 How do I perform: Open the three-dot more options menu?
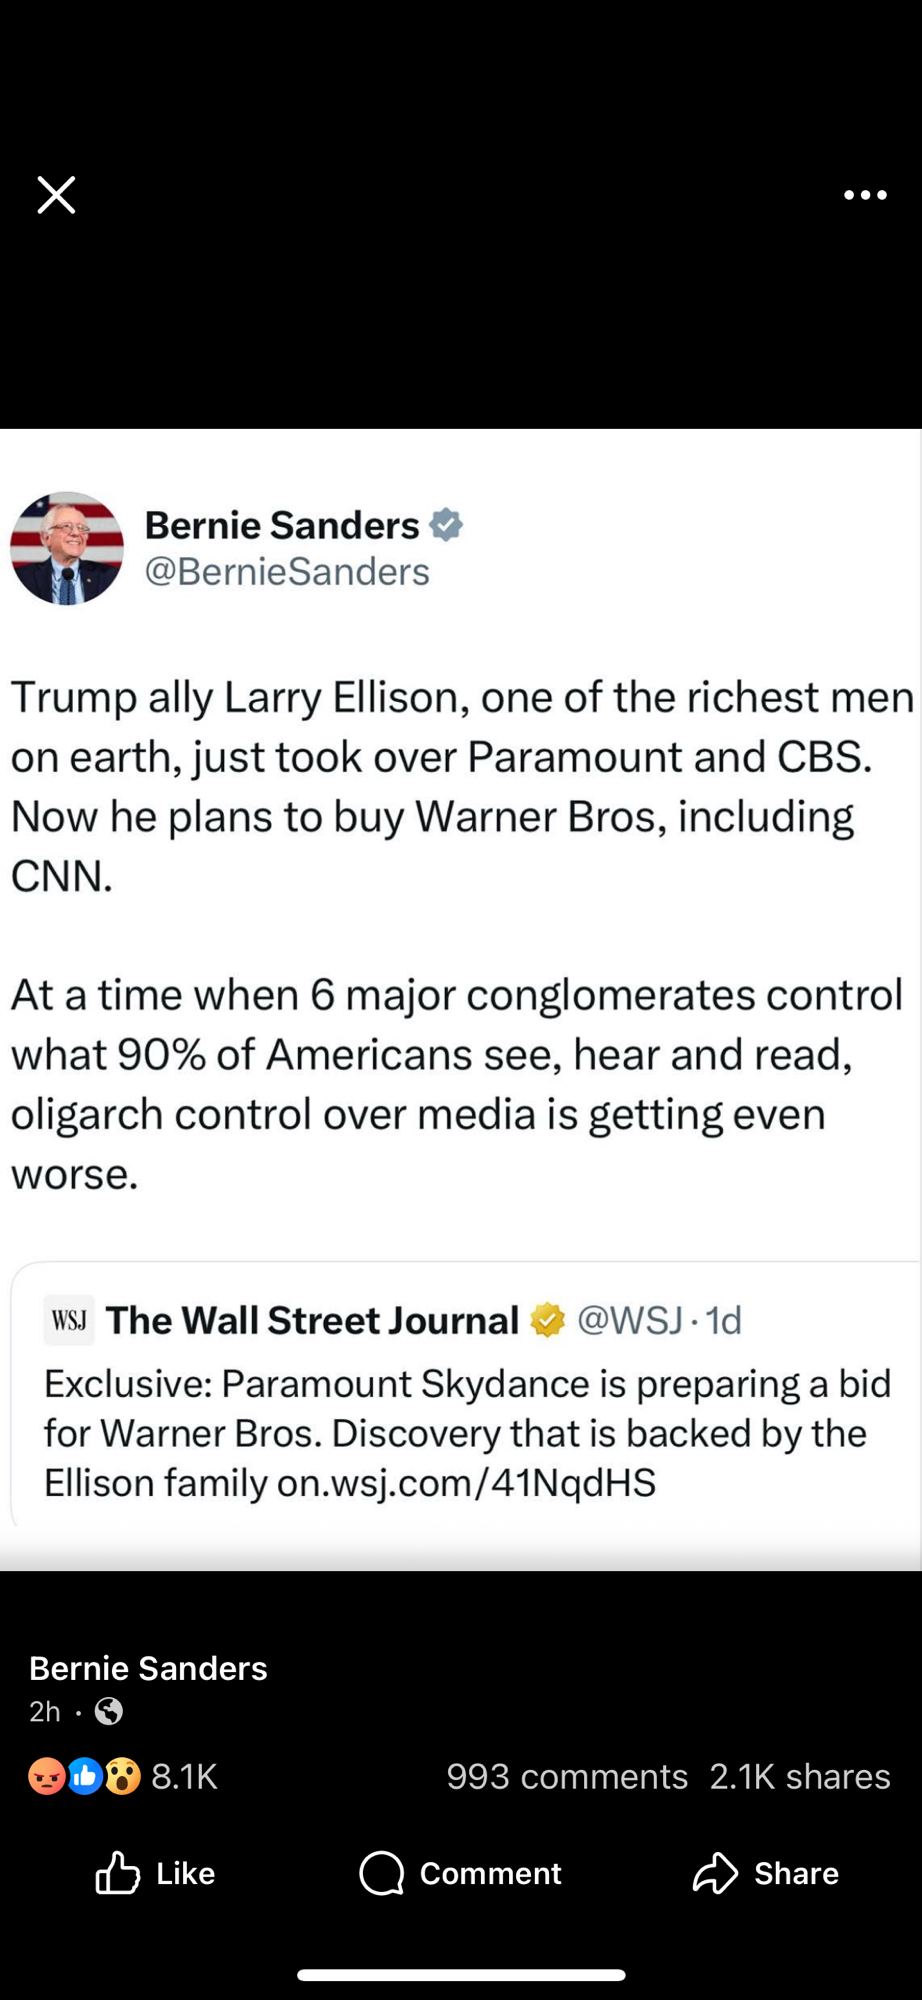pyautogui.click(x=865, y=195)
